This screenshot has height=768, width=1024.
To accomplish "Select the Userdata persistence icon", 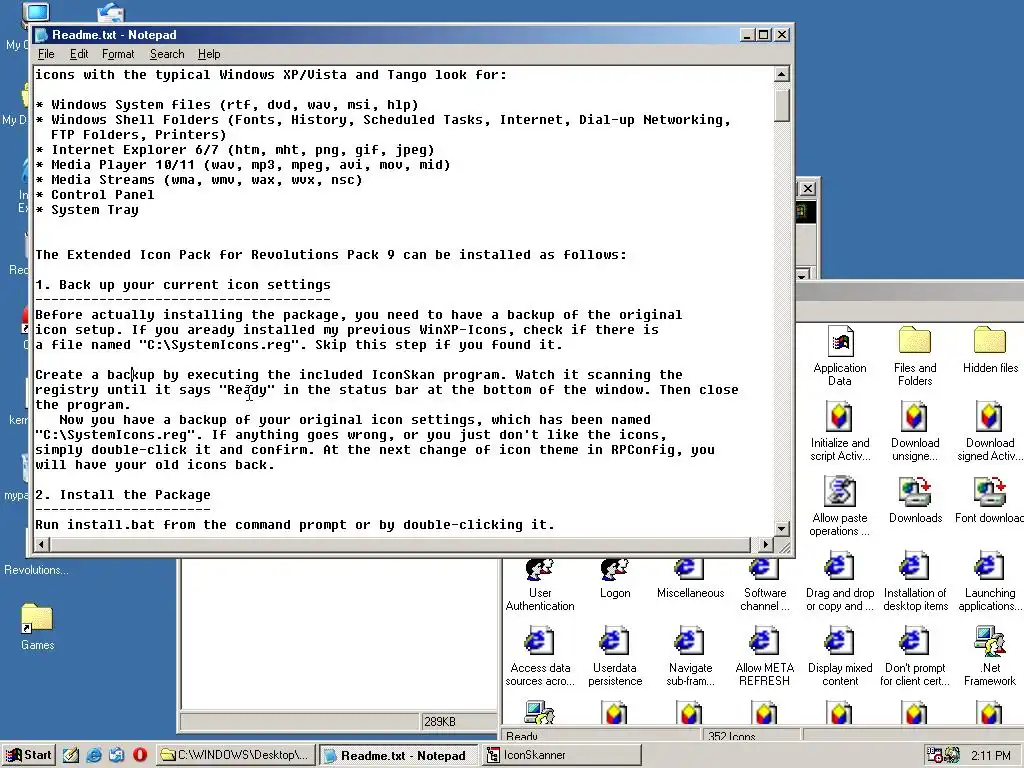I will (615, 642).
